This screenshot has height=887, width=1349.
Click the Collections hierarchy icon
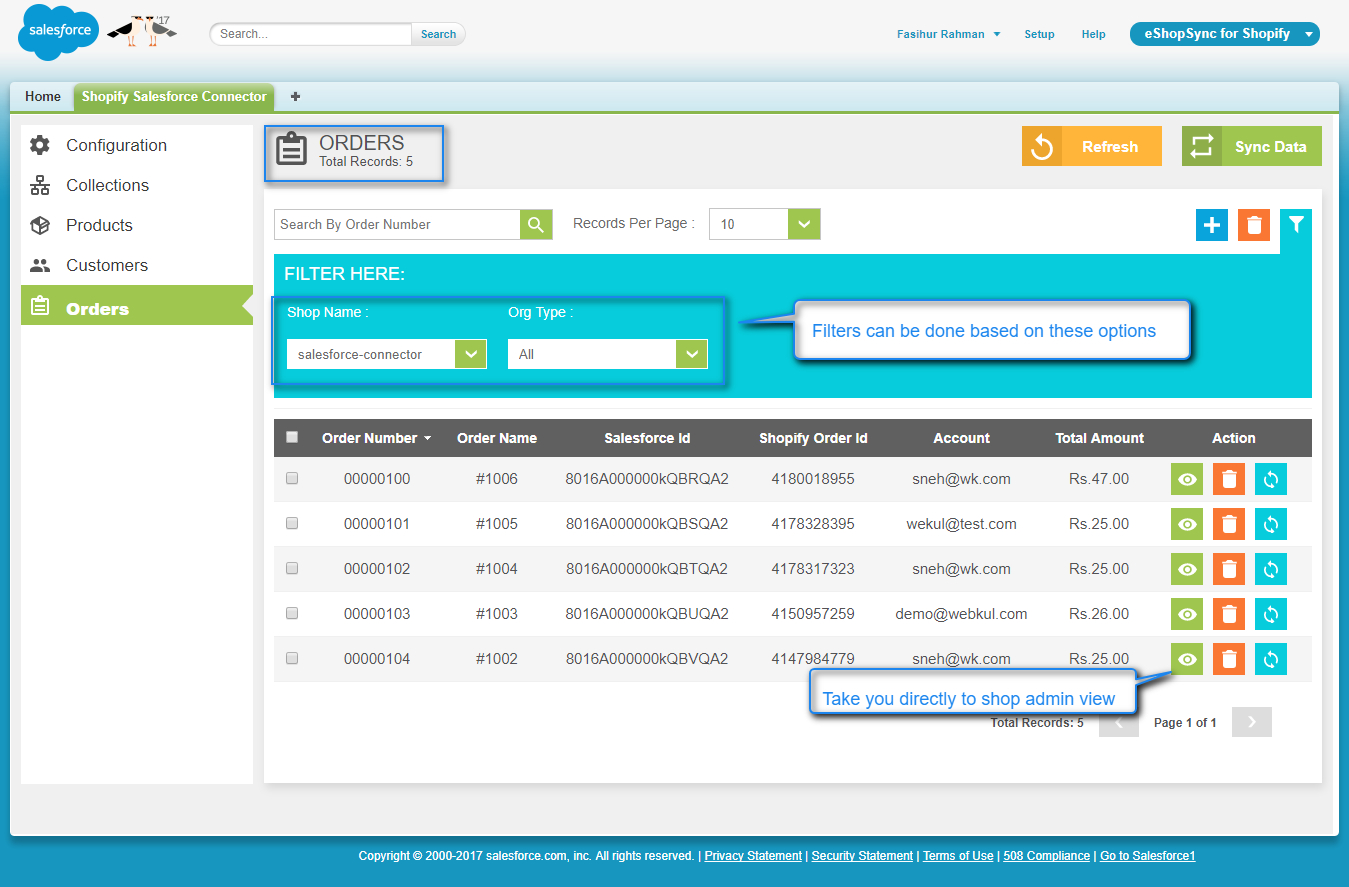[x=40, y=185]
